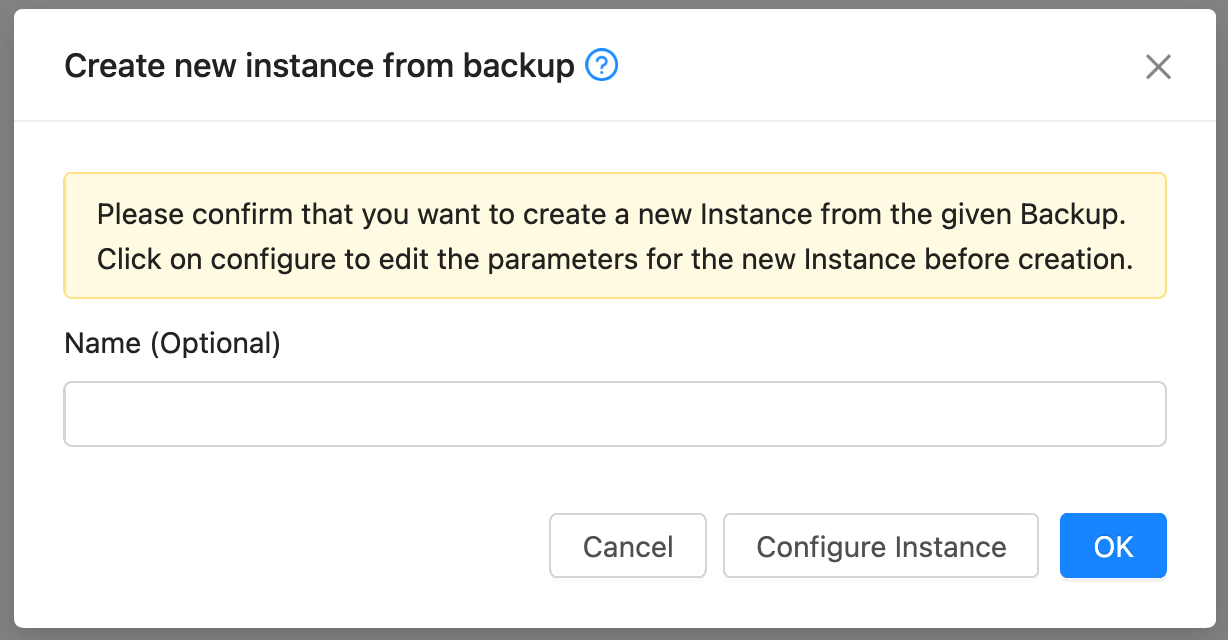Click Configure Instance to edit parameters
Image resolution: width=1228 pixels, height=640 pixels.
pos(880,546)
